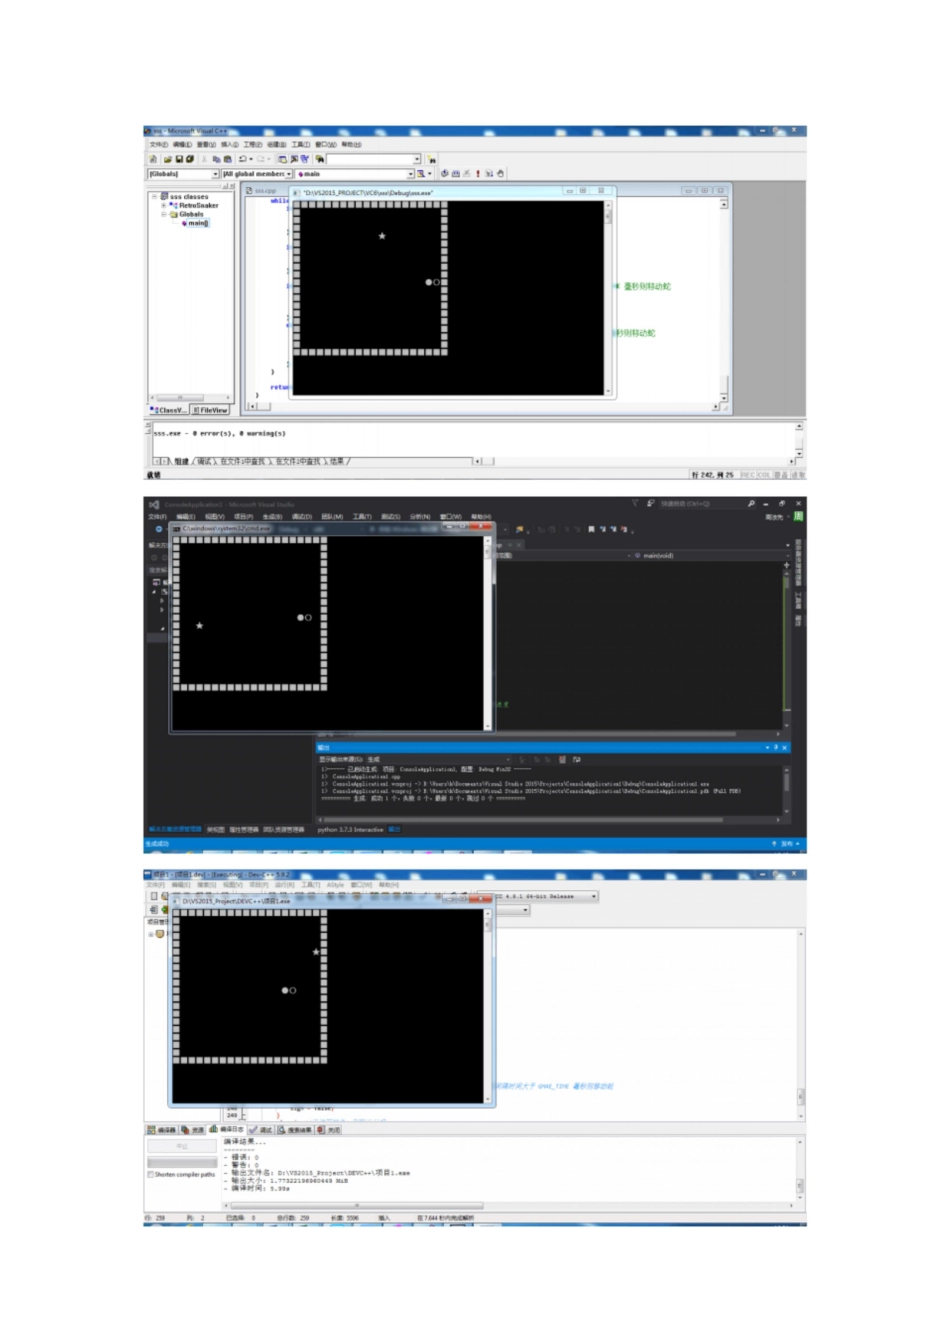This screenshot has height=1344, width=950.
Task: Select 调试 tab in Dev-C++ bottom panel
Action: pos(260,1129)
